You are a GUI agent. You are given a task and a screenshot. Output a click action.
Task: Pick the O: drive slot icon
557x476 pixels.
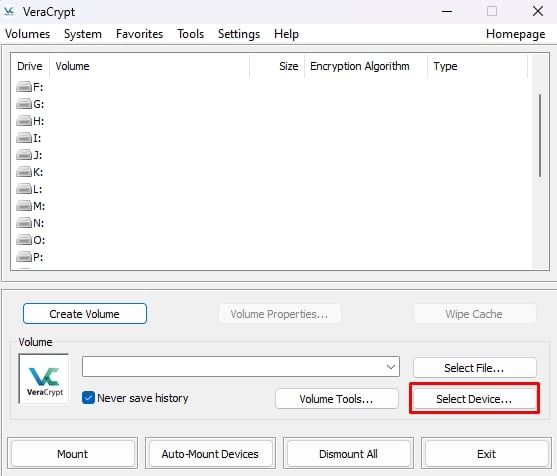point(24,240)
